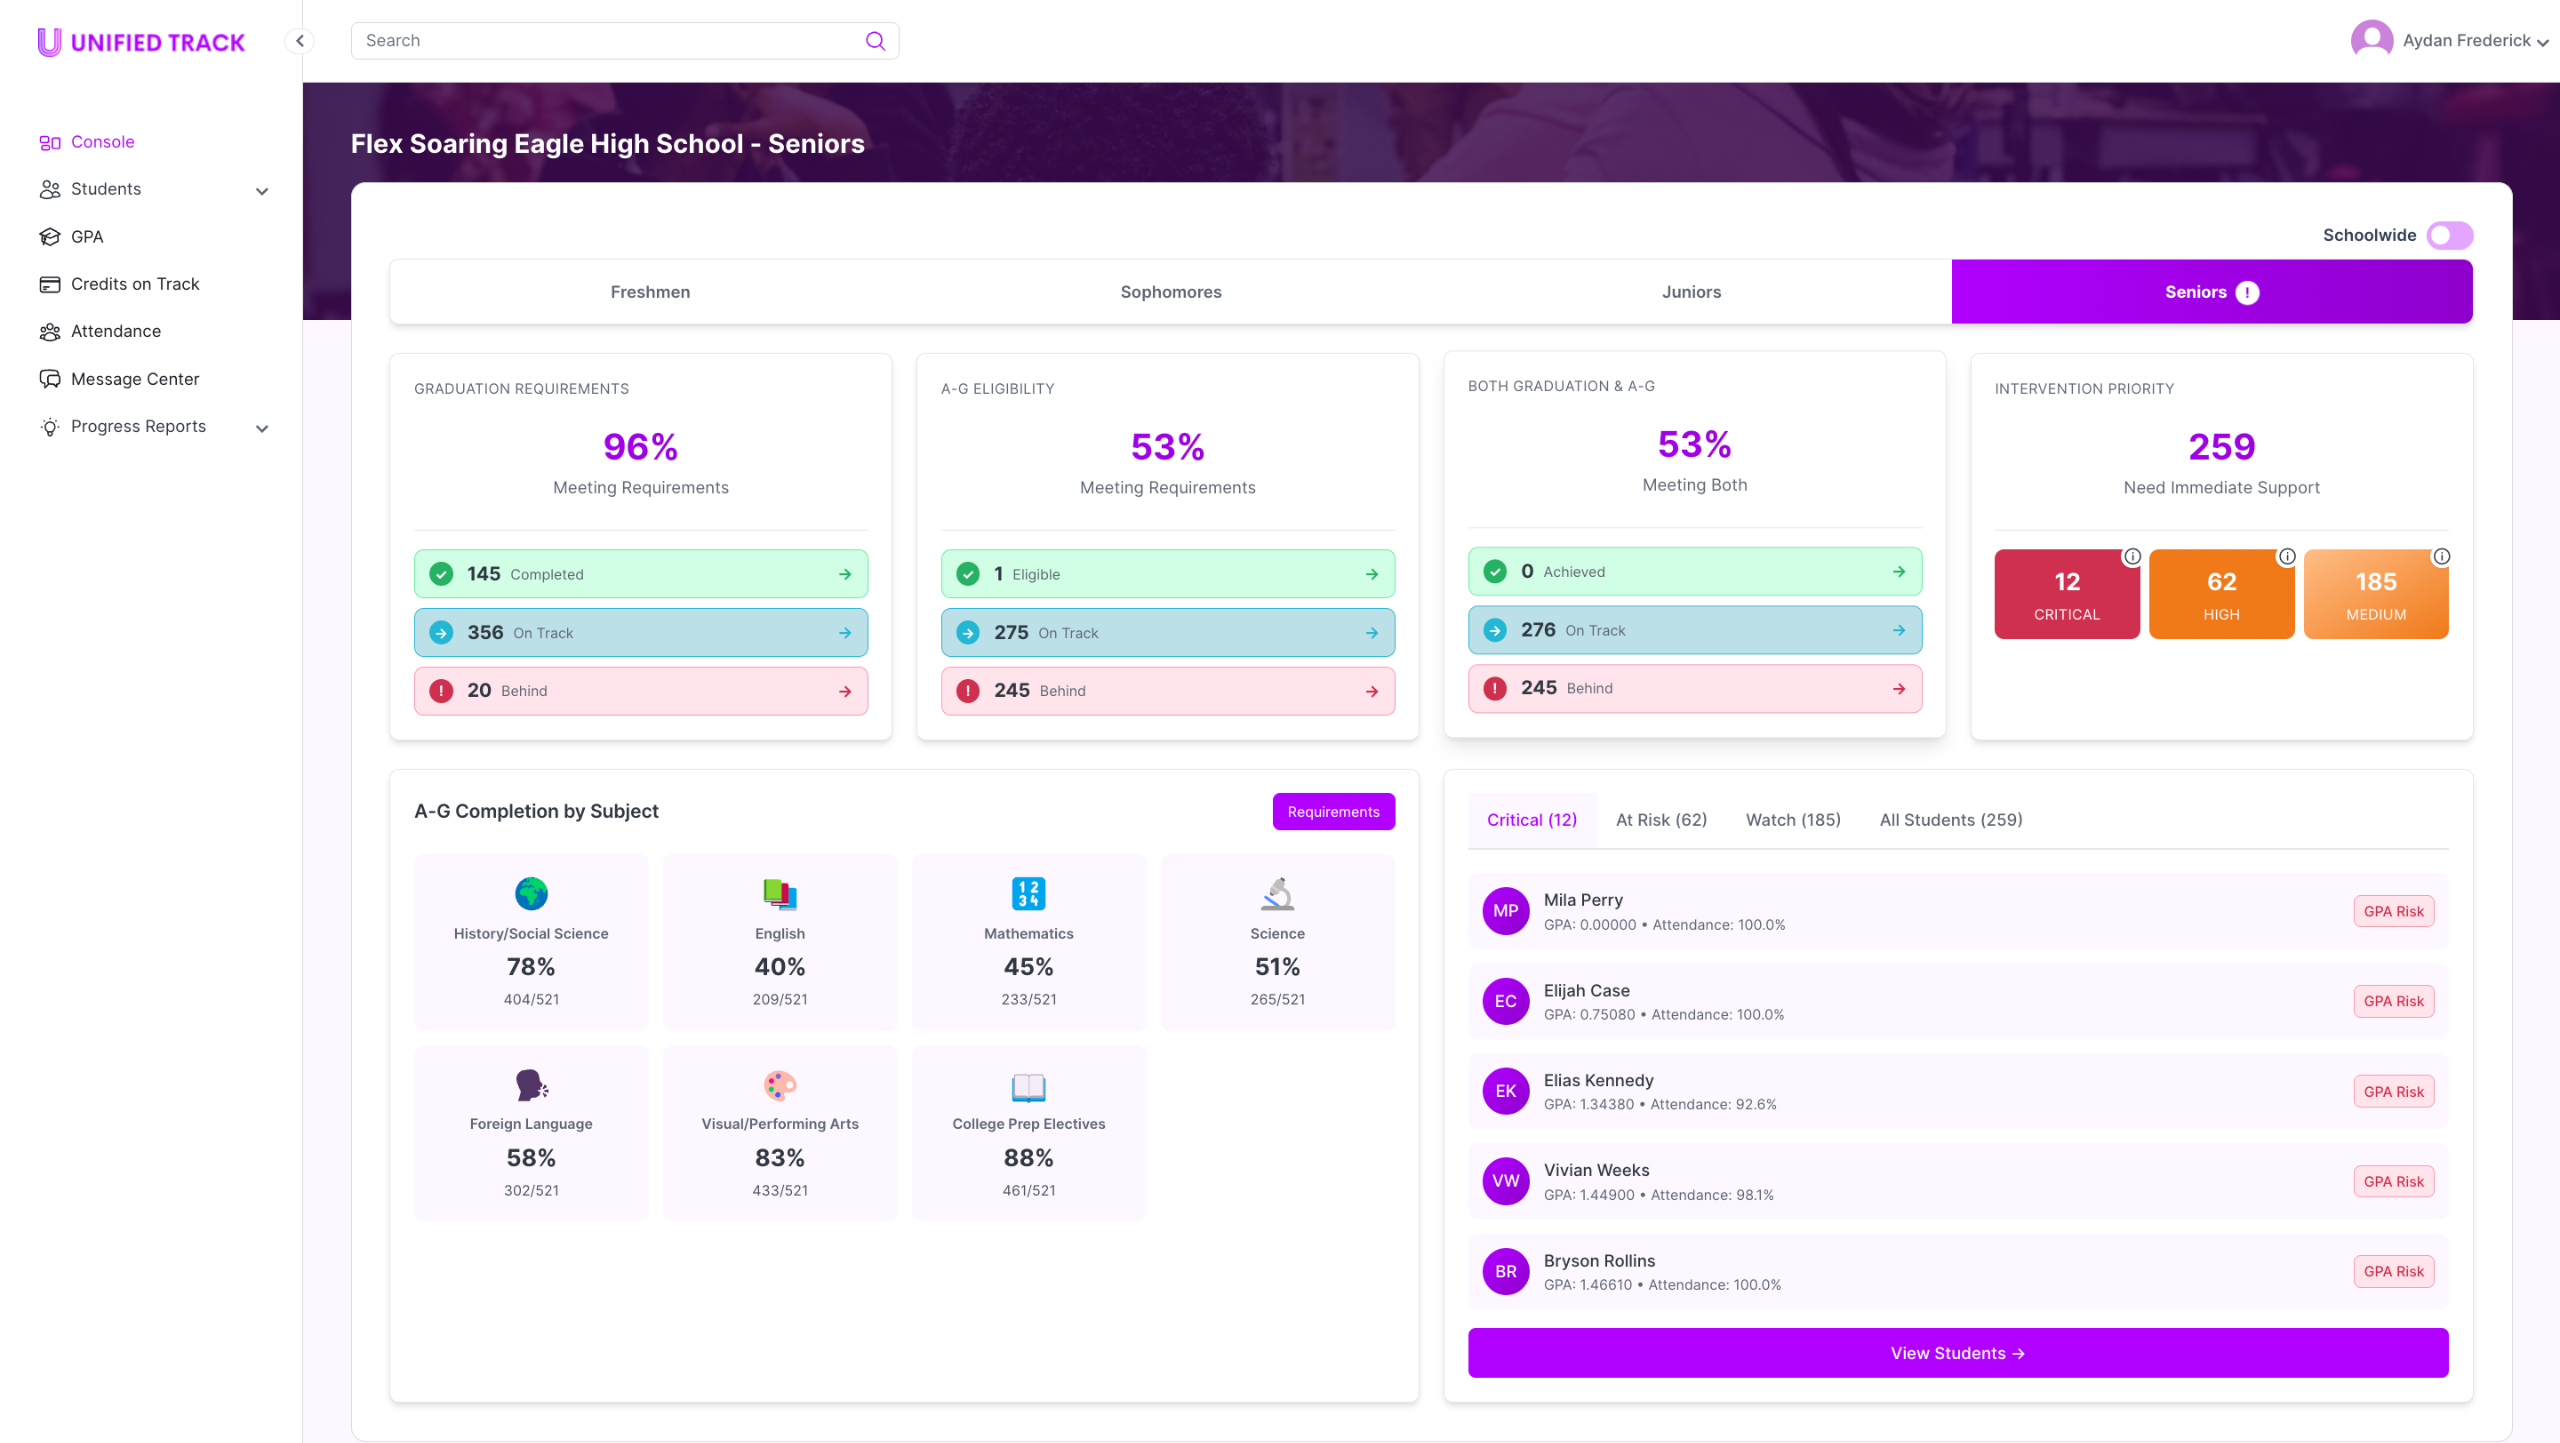Switch to the Juniors tab

tap(1691, 292)
